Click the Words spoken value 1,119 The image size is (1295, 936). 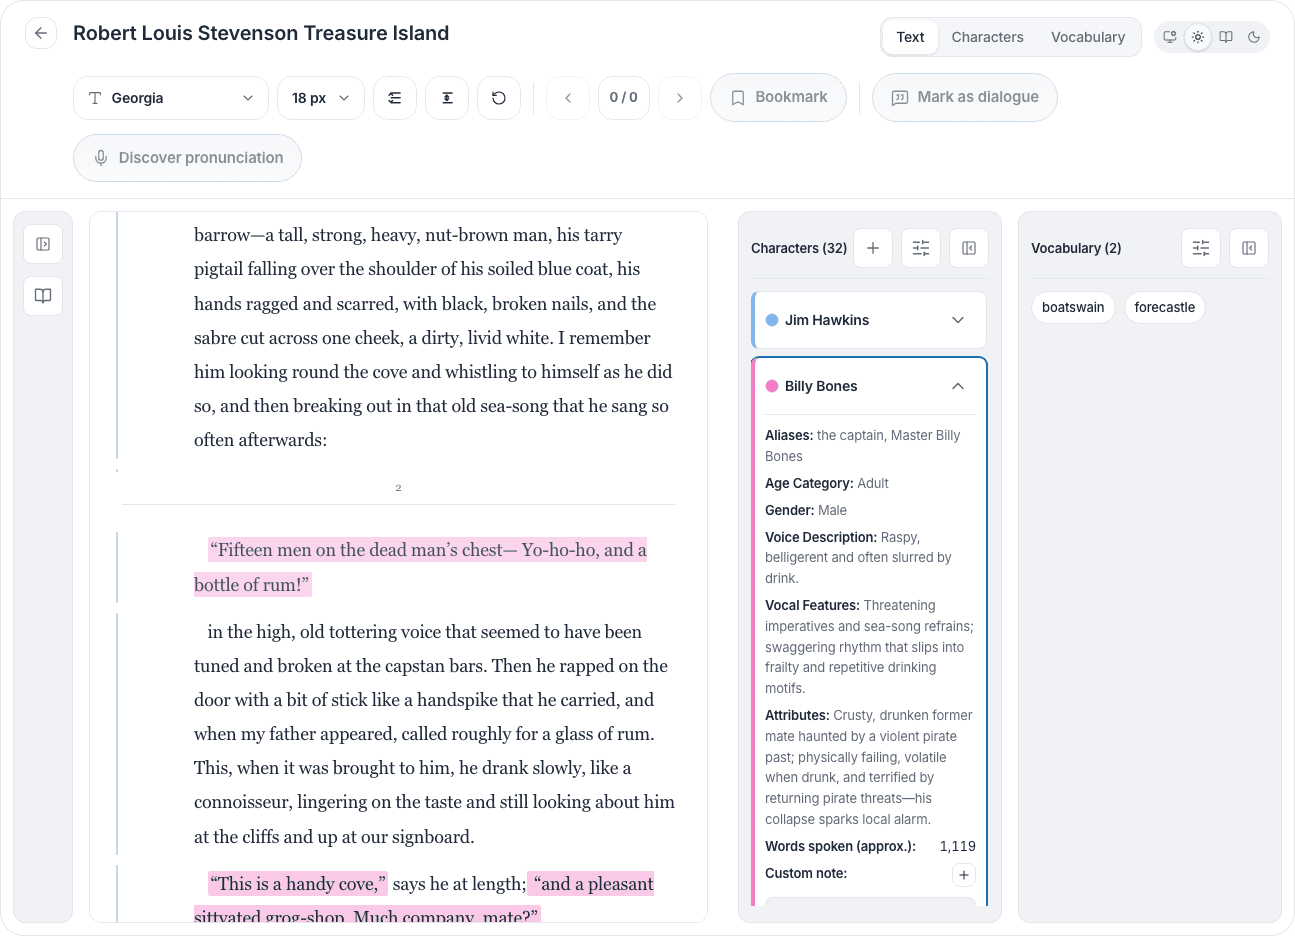pos(958,846)
